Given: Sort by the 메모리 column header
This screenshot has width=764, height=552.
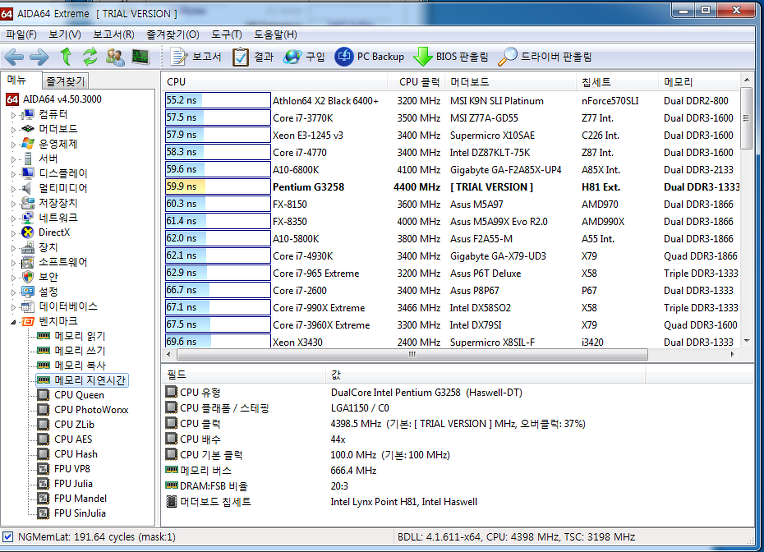Looking at the screenshot, I should click(x=699, y=82).
